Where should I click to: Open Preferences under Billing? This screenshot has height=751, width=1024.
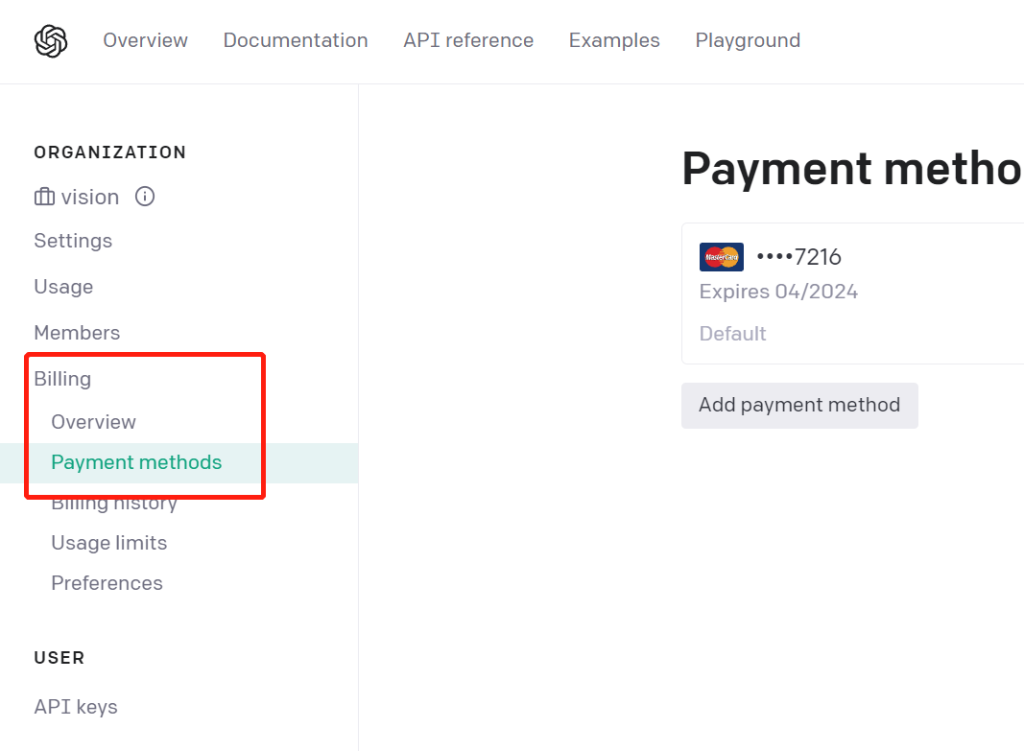[107, 583]
